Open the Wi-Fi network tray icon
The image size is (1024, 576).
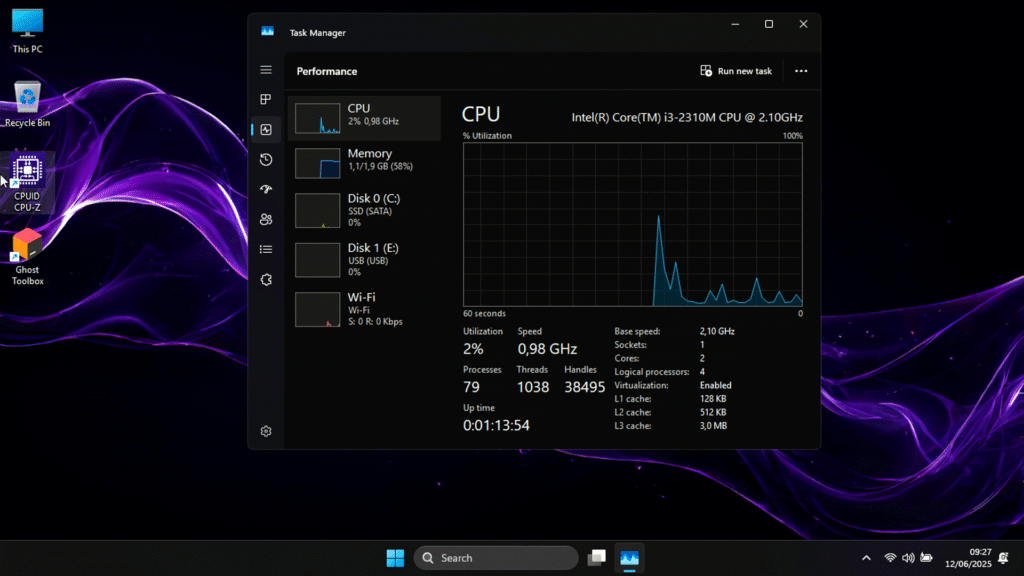890,558
